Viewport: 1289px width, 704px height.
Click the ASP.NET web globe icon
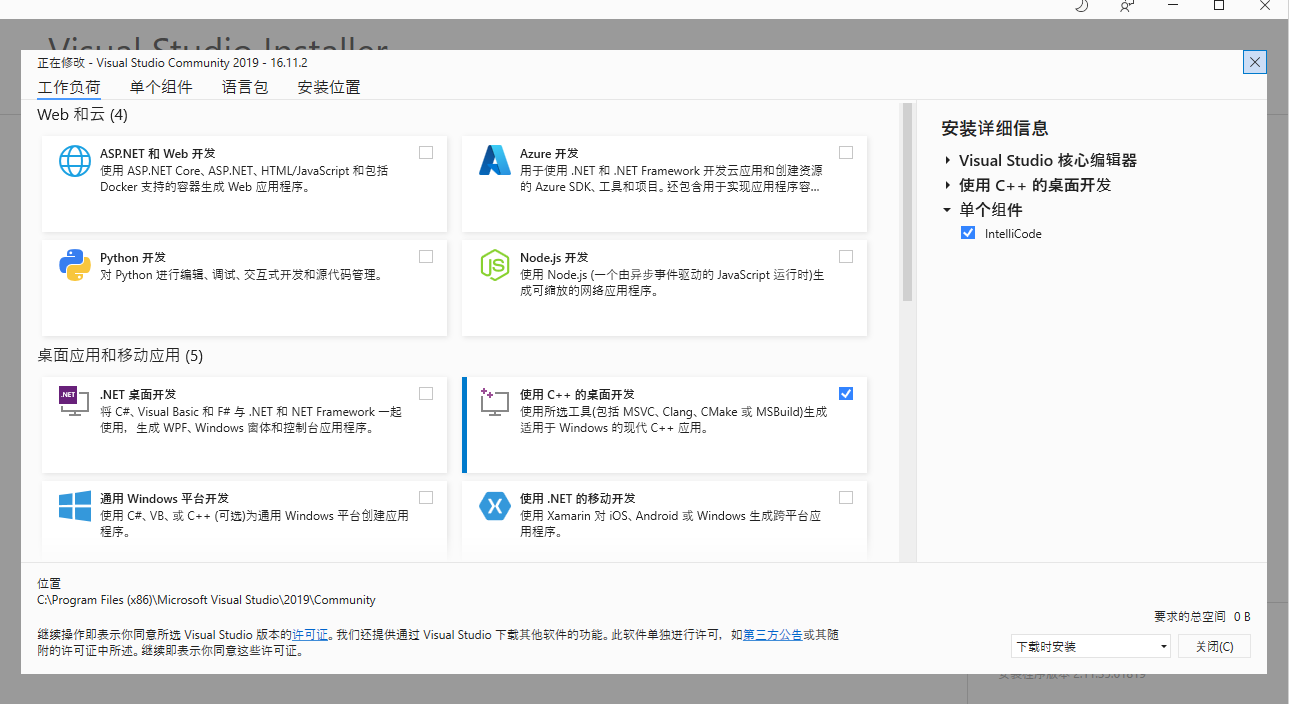(x=75, y=161)
